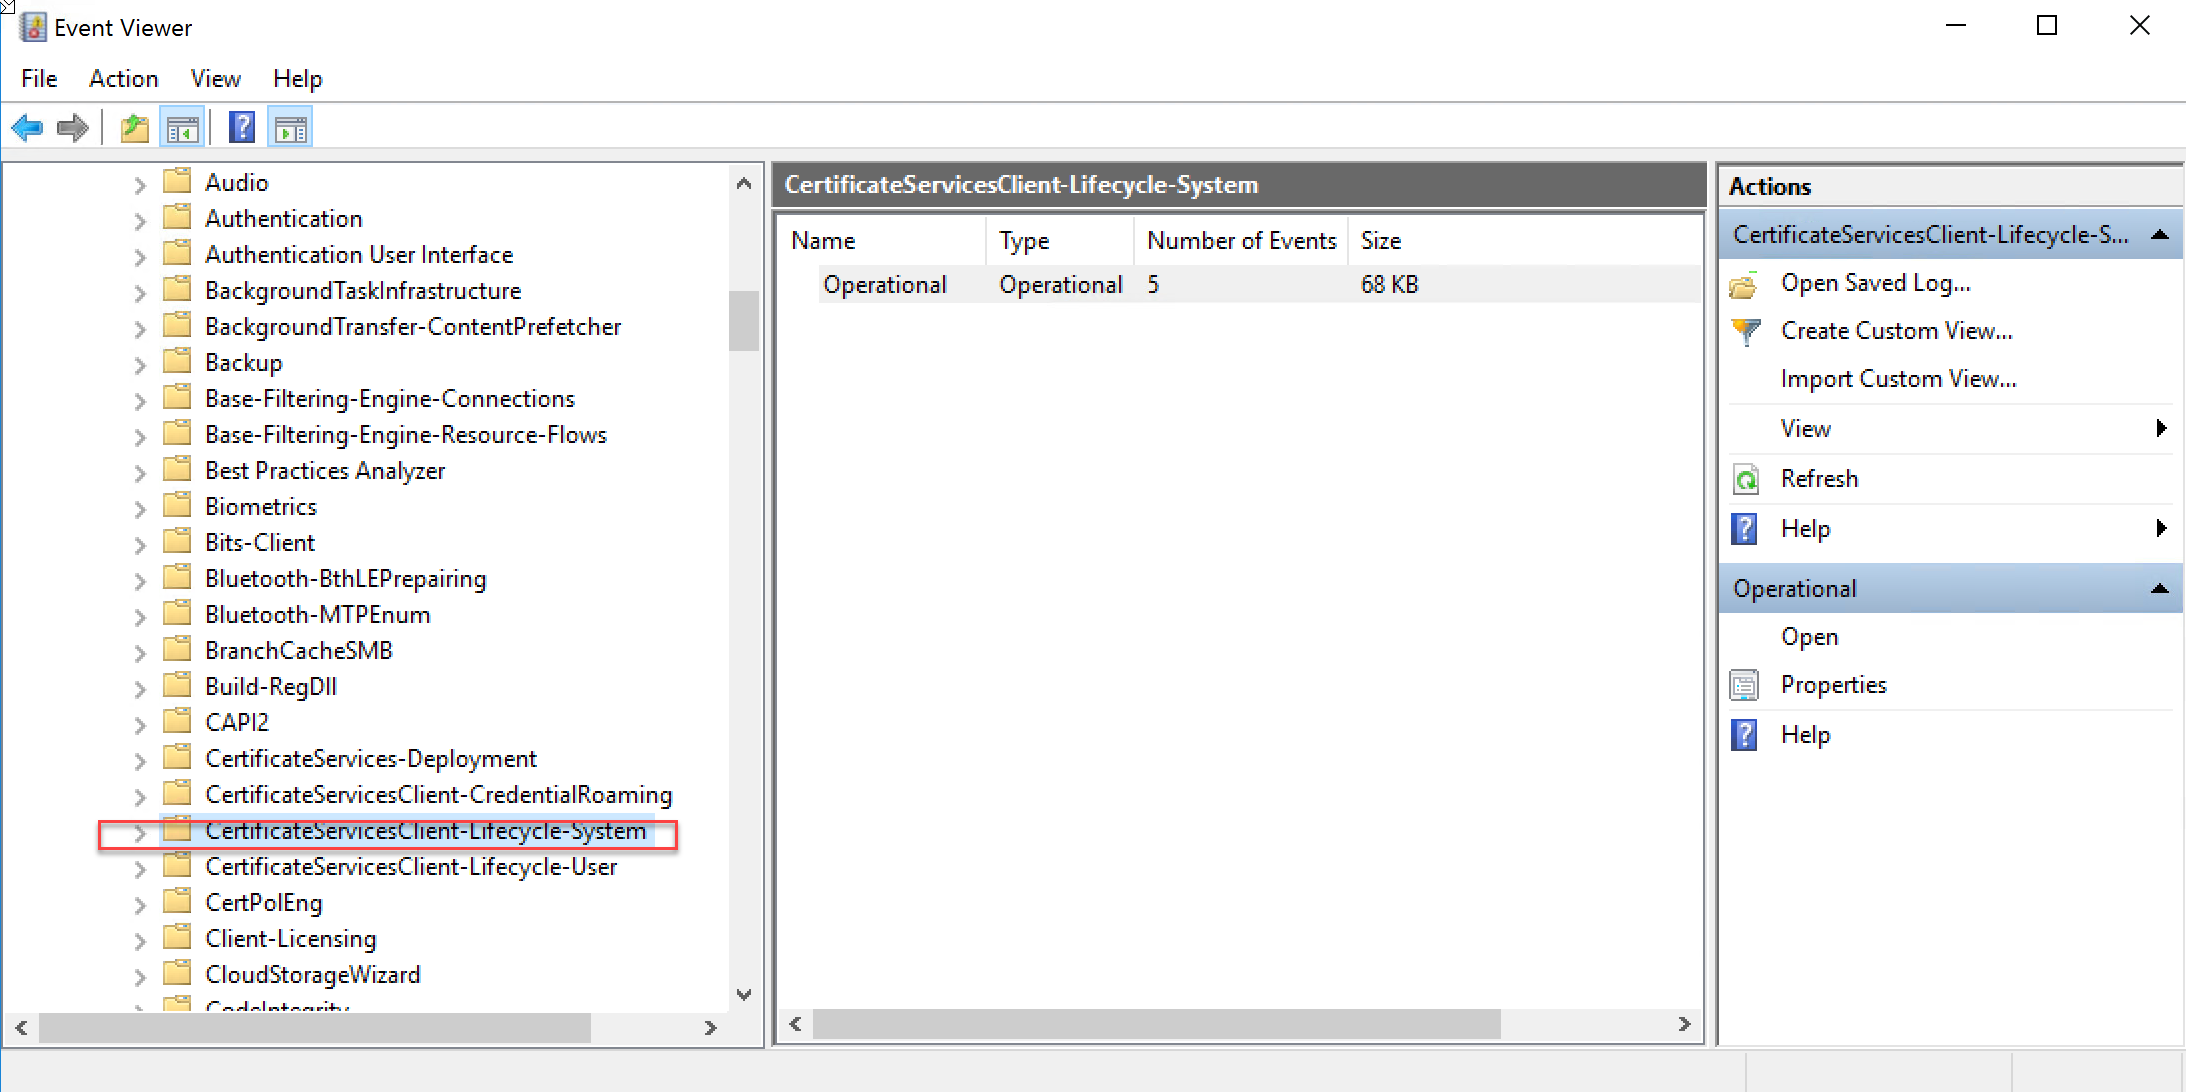Open the Action menu
Screen dimensions: 2186x1092
coord(123,79)
